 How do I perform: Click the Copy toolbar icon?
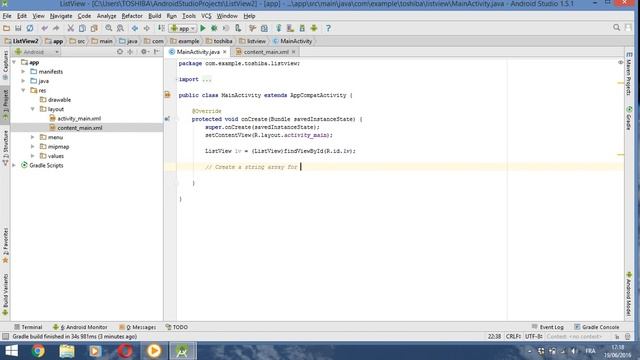pyautogui.click(x=82, y=28)
